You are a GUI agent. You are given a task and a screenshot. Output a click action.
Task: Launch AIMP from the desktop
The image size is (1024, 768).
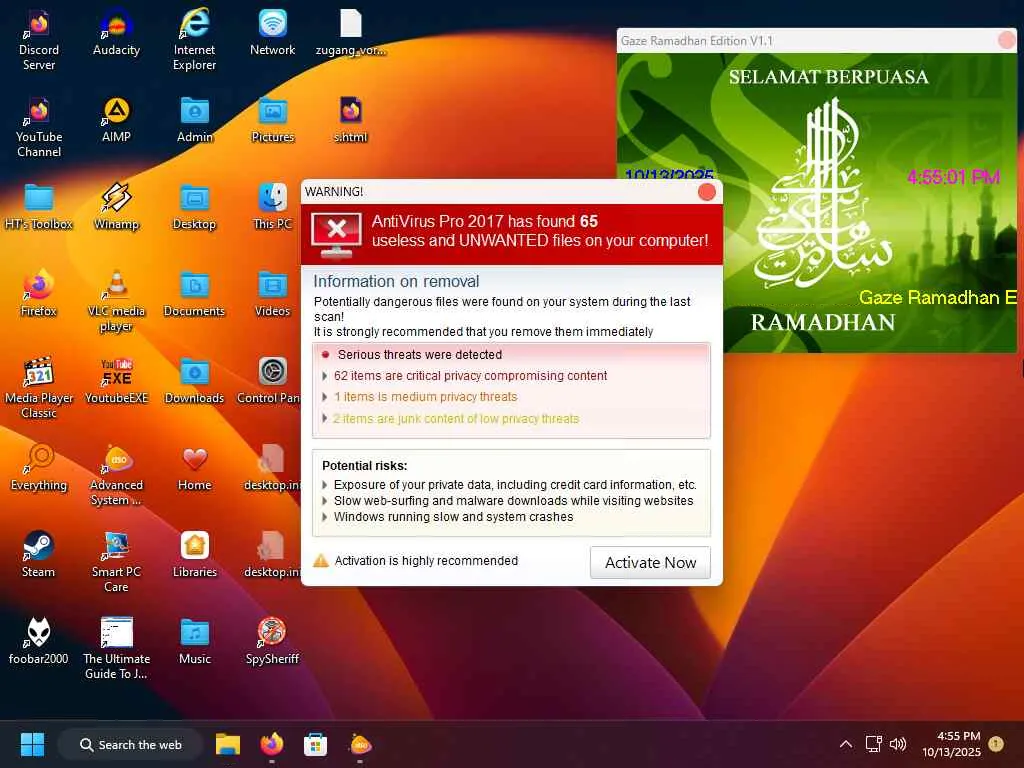pyautogui.click(x=116, y=120)
